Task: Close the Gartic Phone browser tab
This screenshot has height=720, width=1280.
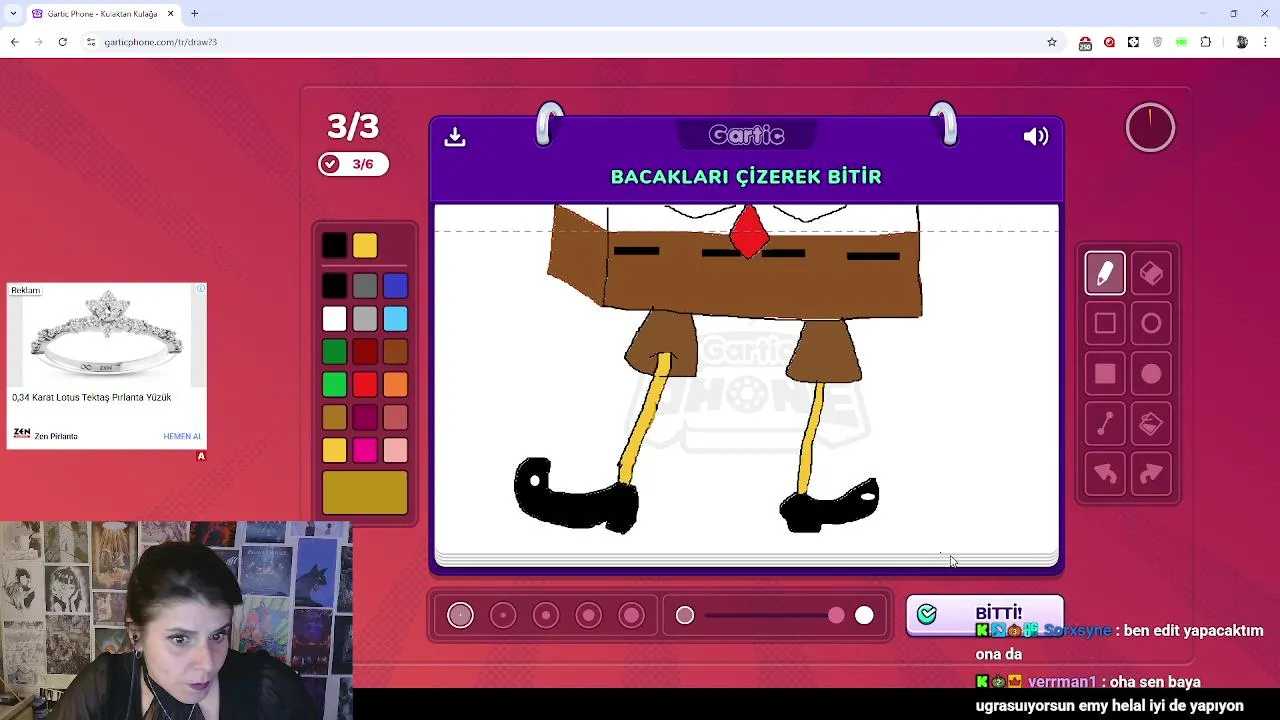Action: point(170,14)
